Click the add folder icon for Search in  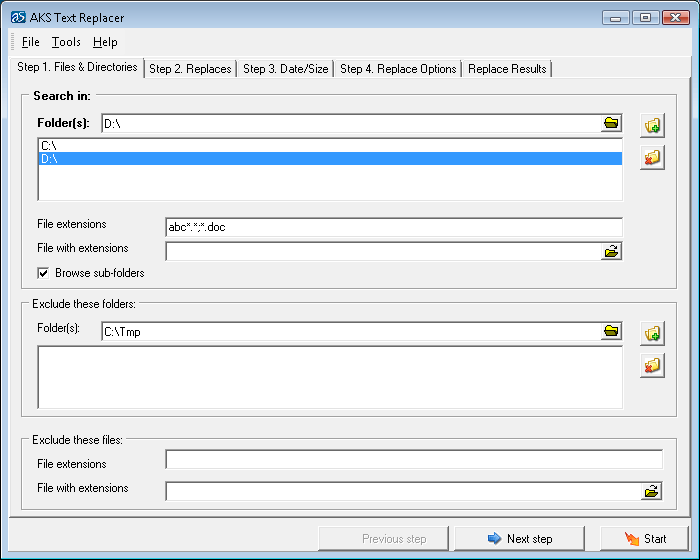[652, 125]
